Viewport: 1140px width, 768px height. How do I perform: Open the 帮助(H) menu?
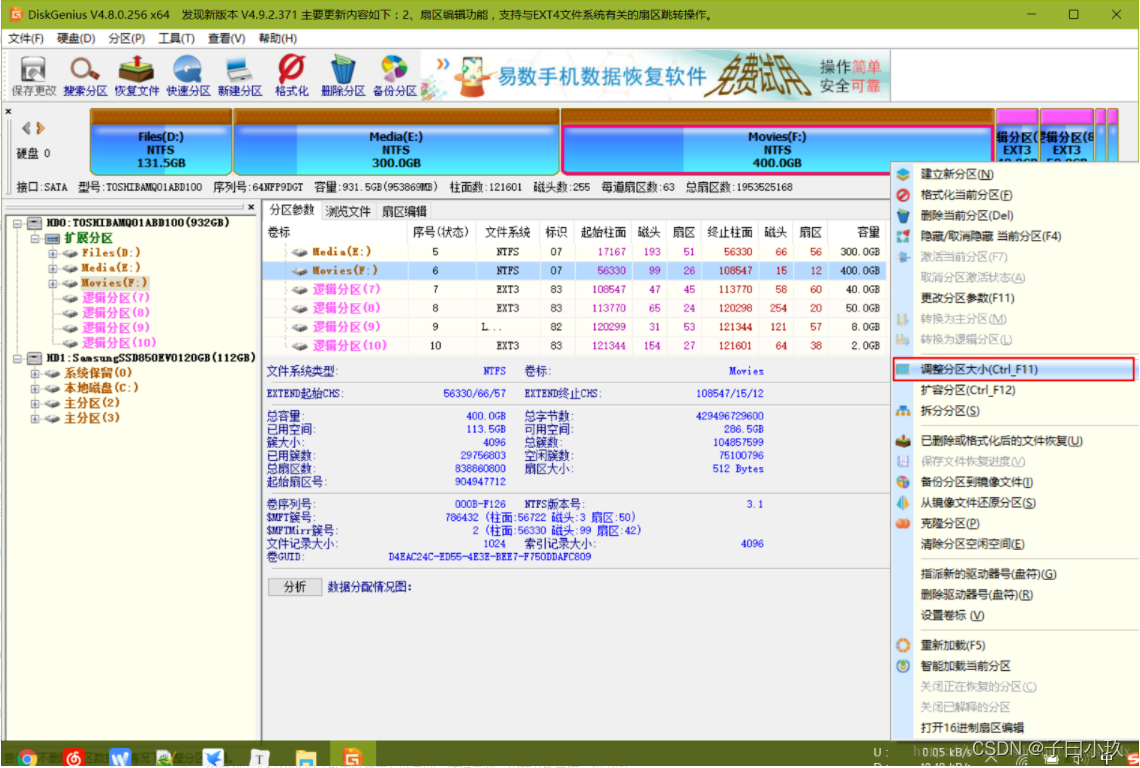(x=277, y=39)
